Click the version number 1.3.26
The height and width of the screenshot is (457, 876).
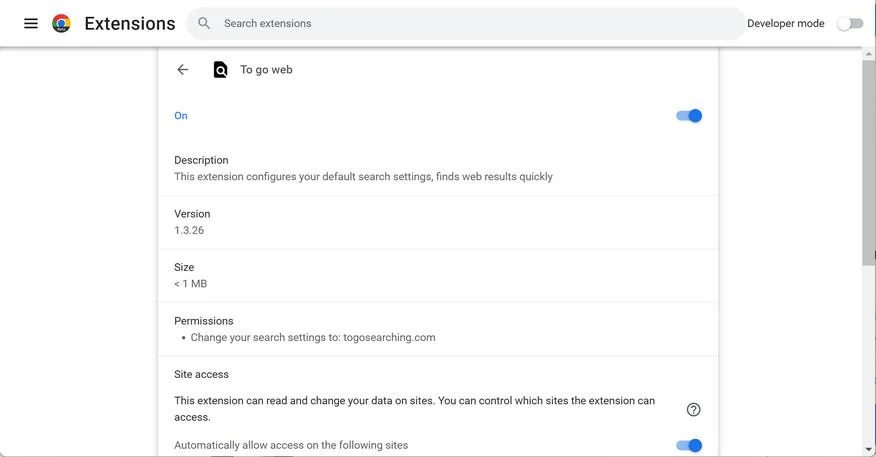point(189,230)
